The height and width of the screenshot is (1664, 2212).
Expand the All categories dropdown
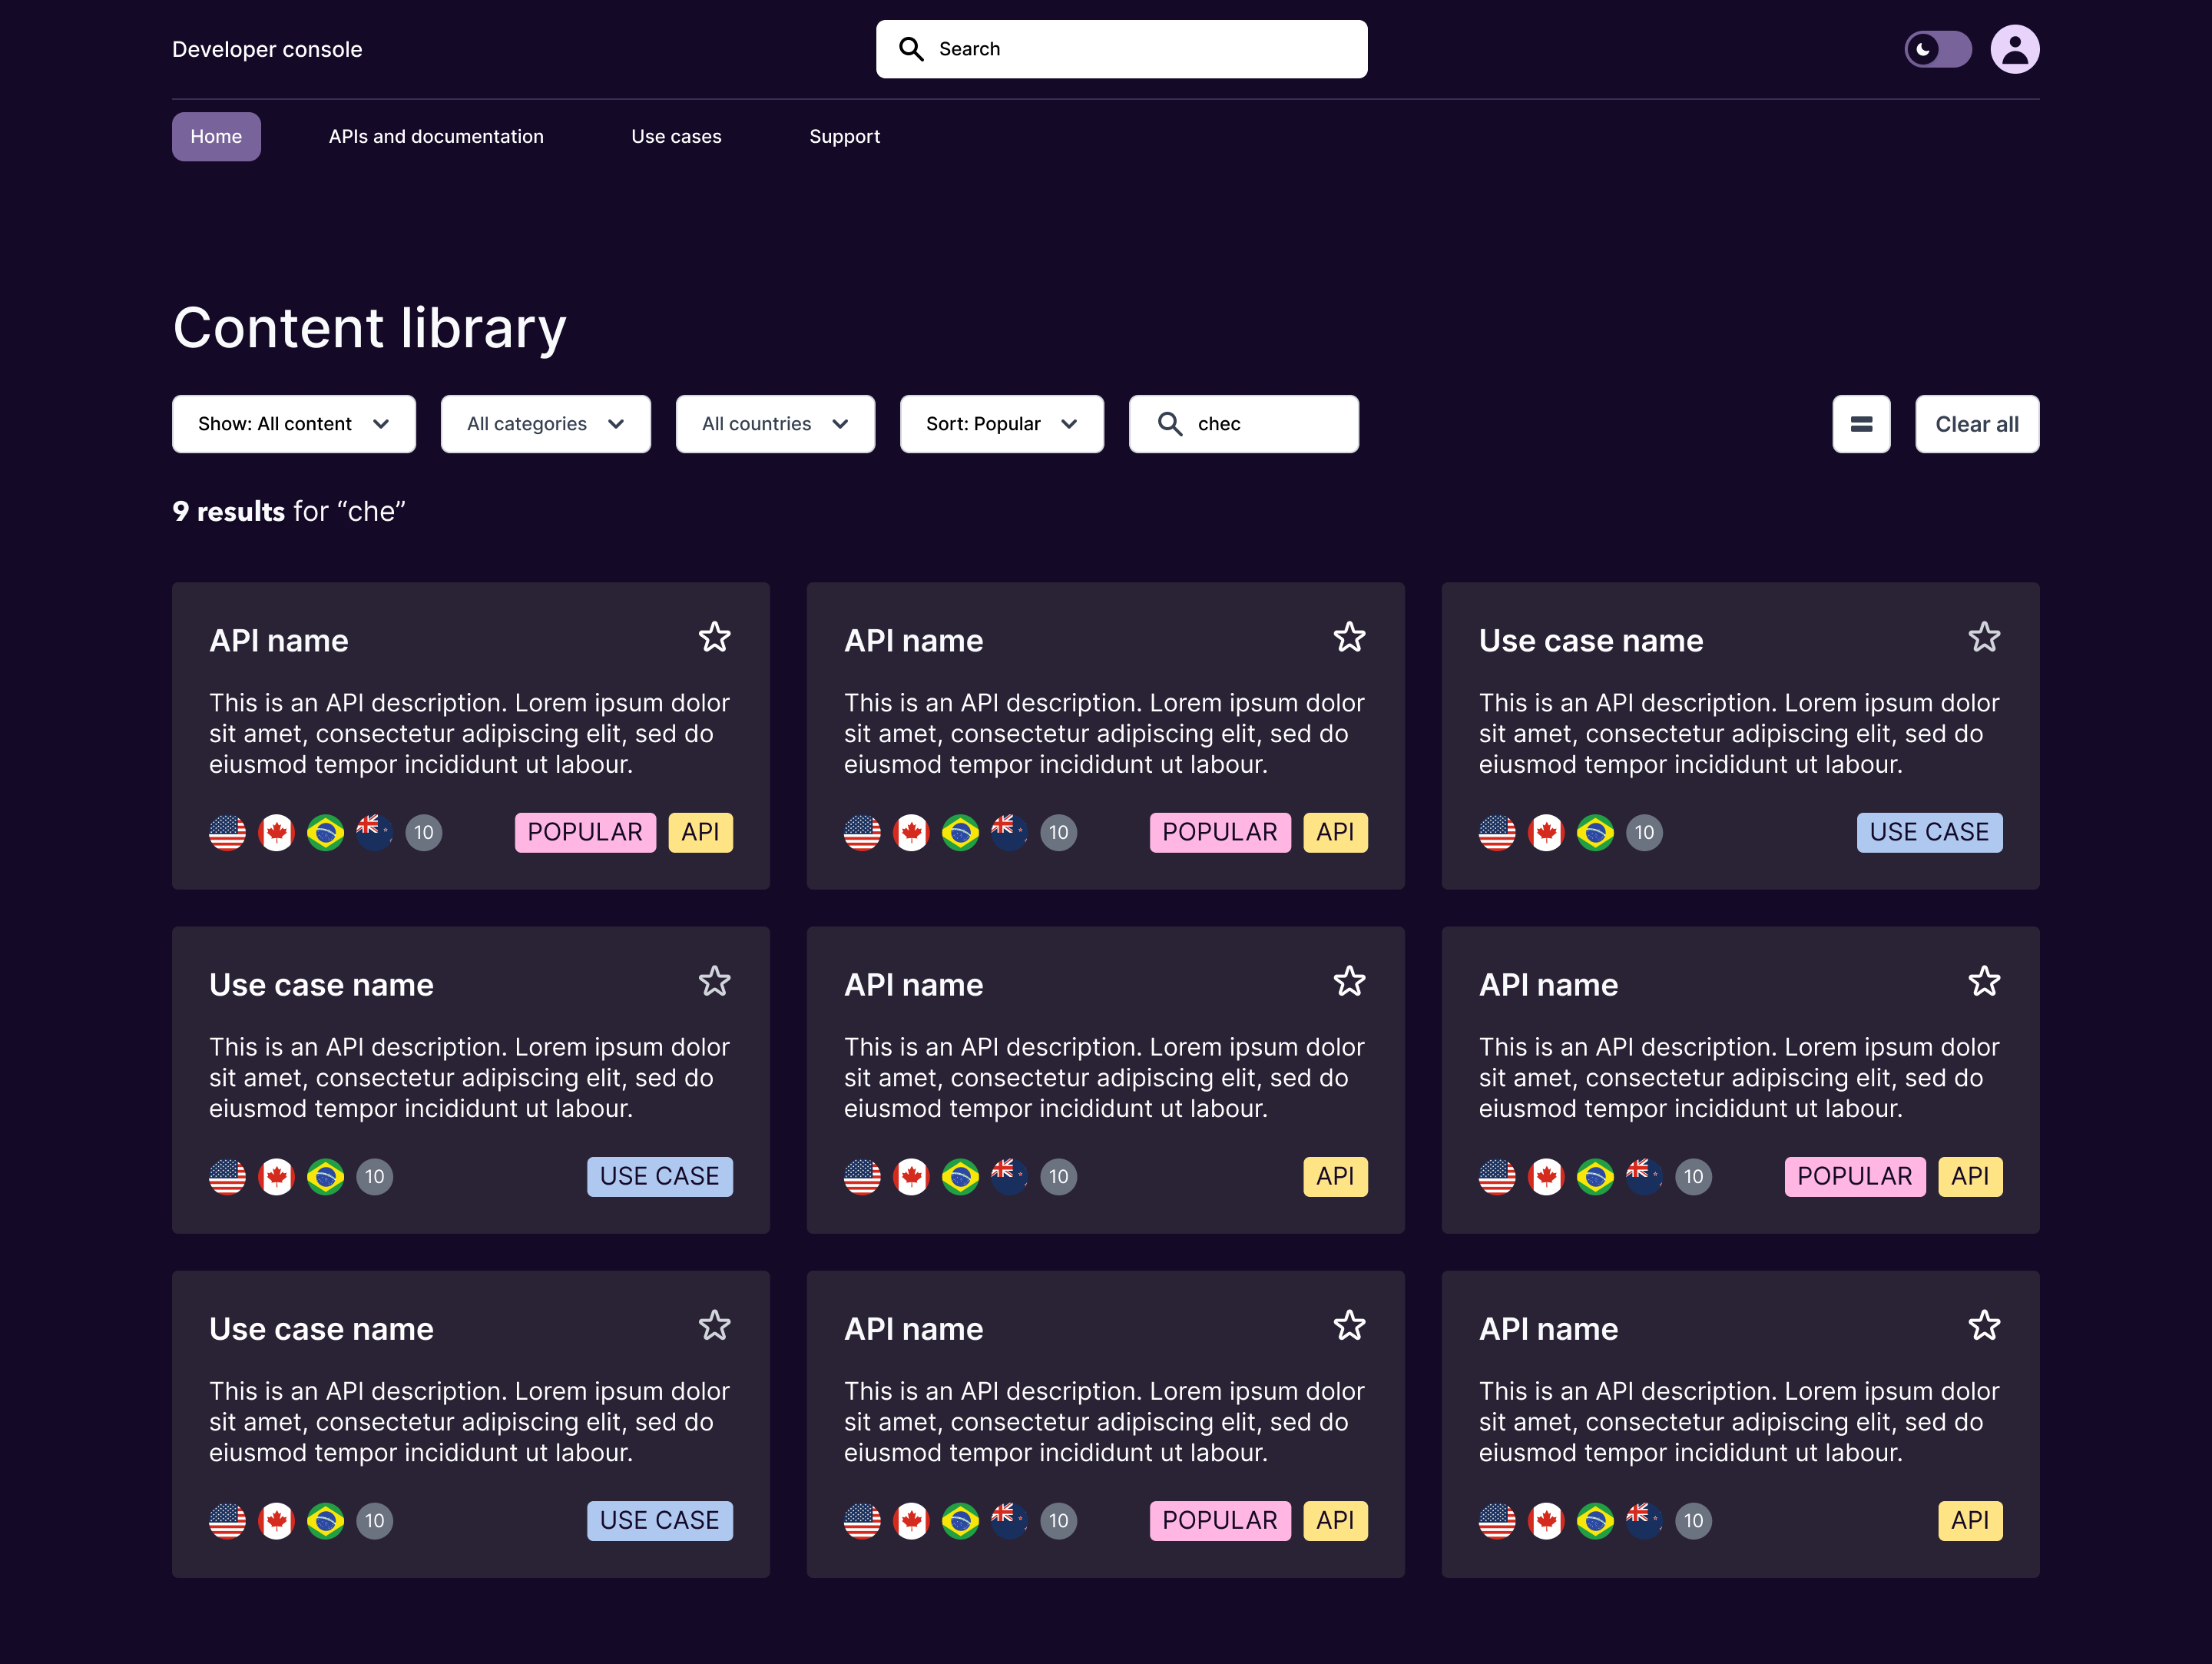point(545,424)
